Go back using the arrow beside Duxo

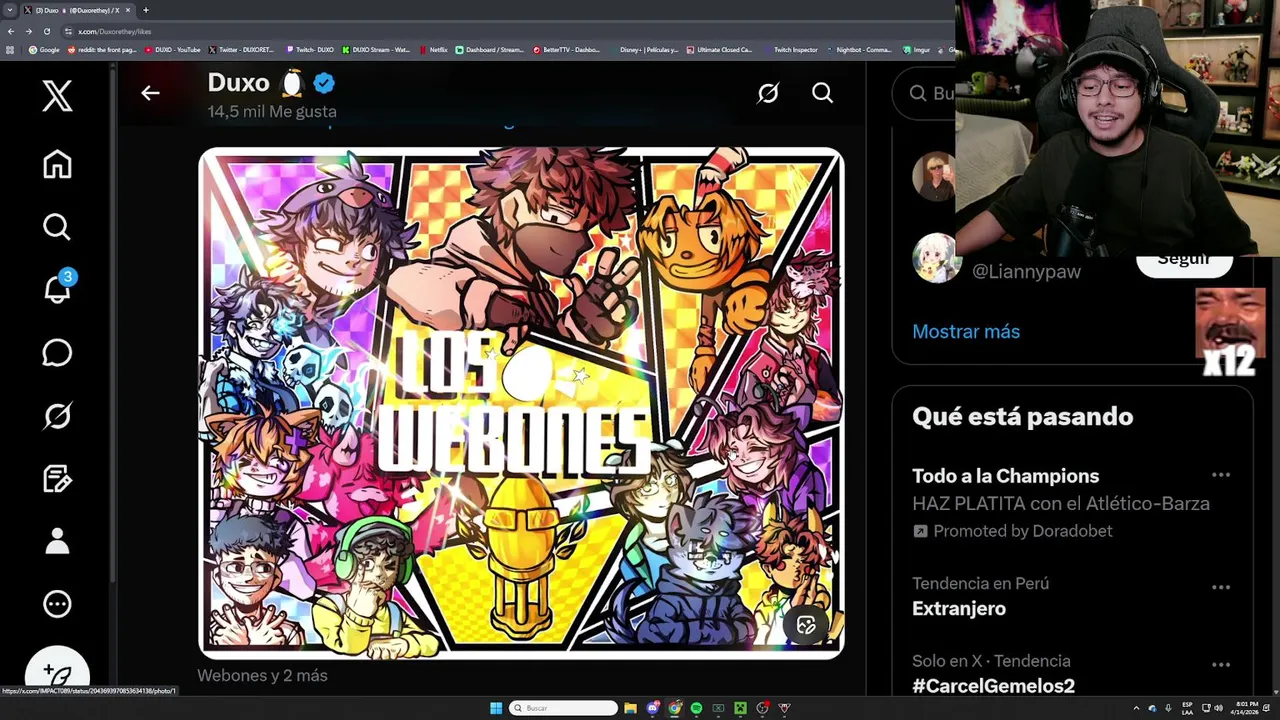pyautogui.click(x=150, y=93)
